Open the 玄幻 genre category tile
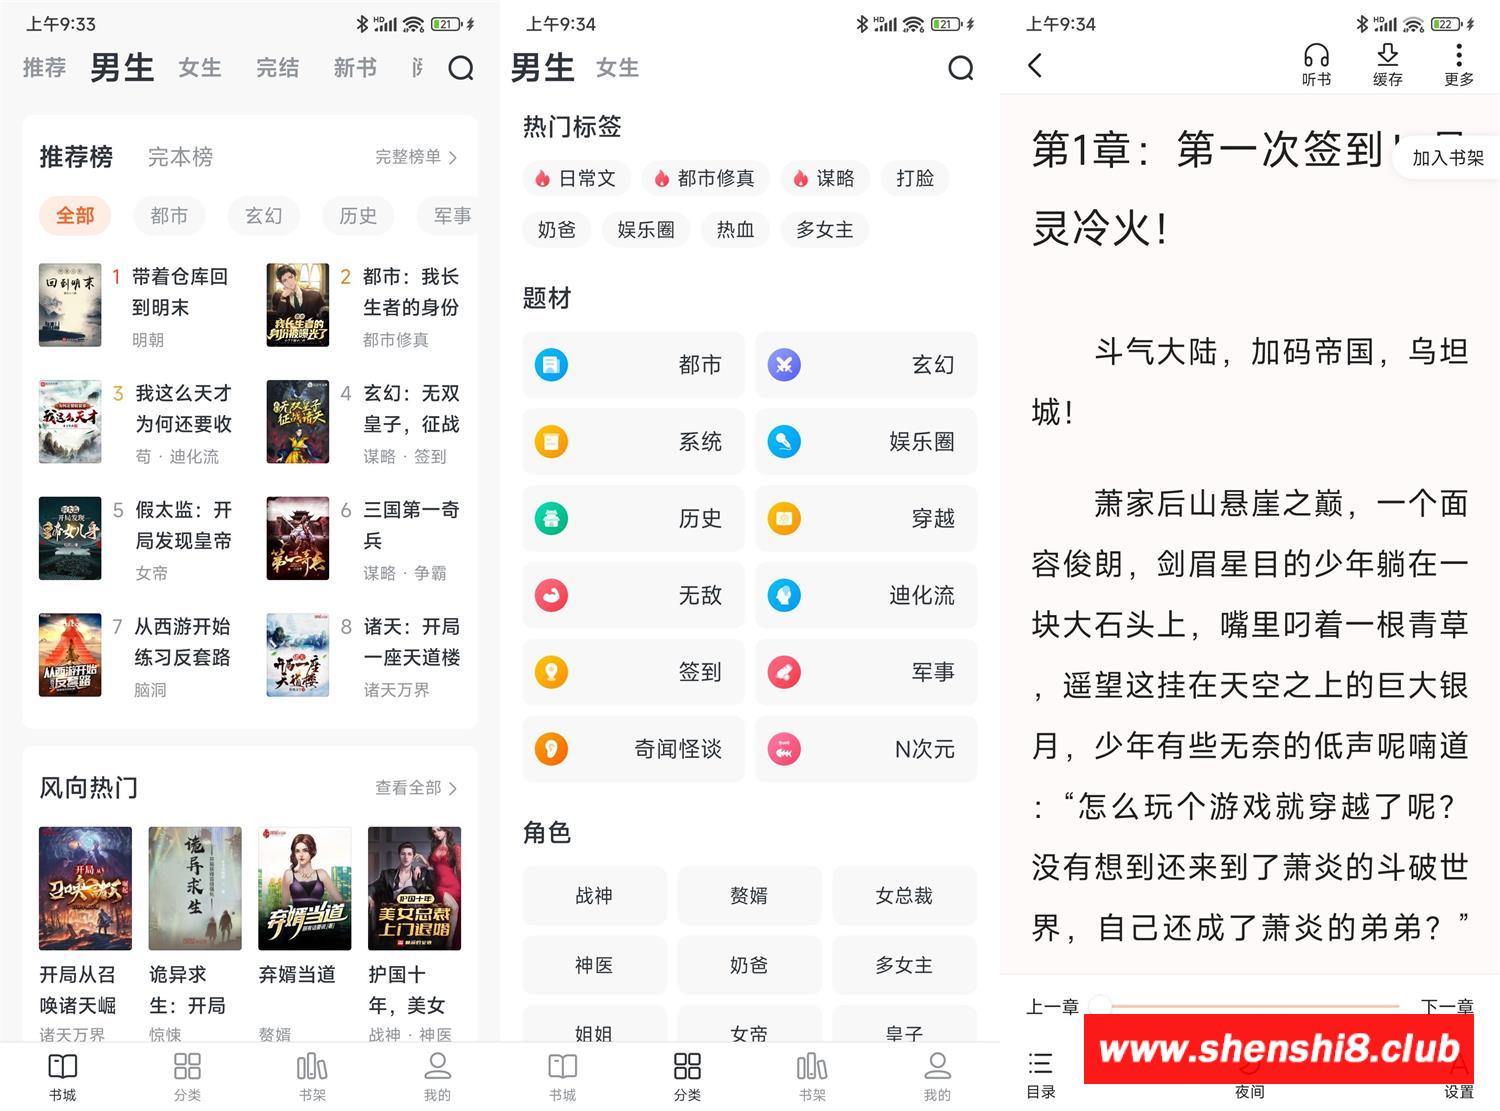This screenshot has height=1111, width=1500. [x=866, y=365]
